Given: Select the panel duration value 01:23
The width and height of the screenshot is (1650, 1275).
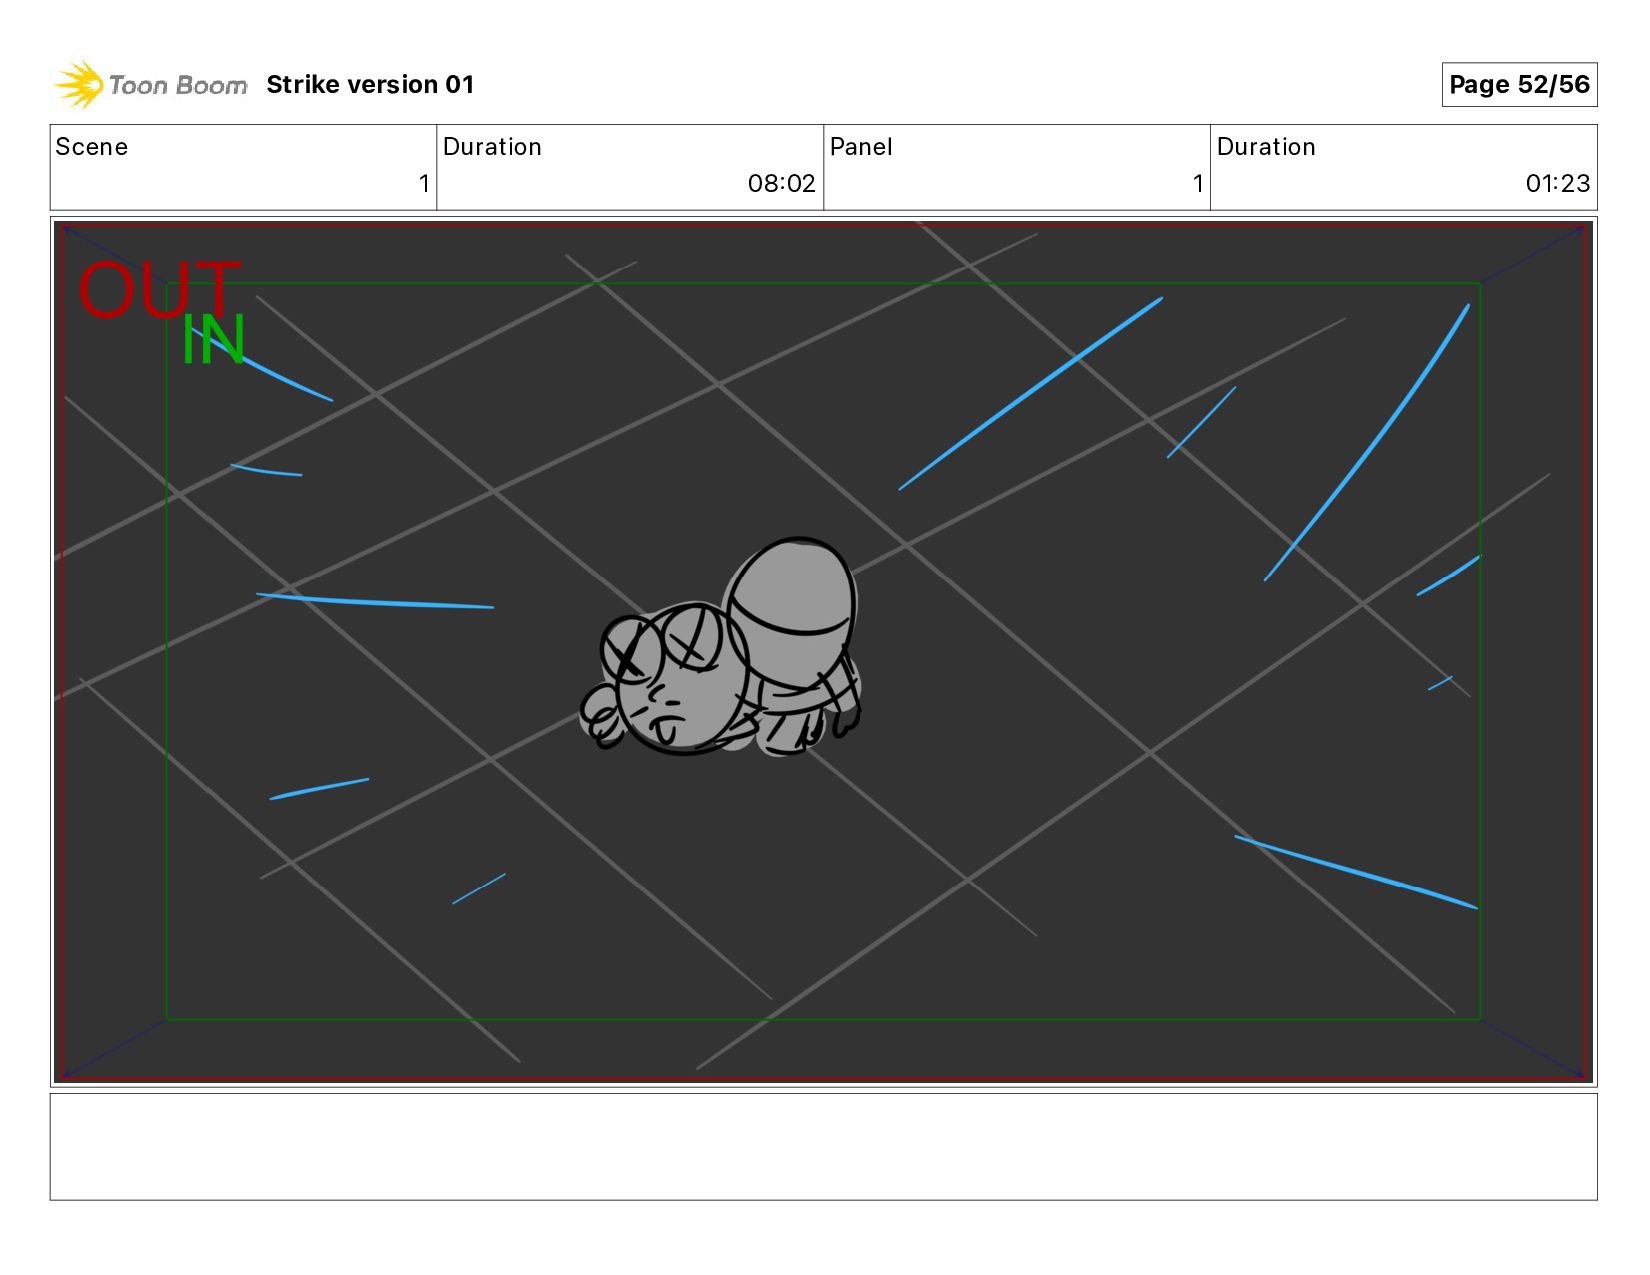Looking at the screenshot, I should coord(1557,184).
